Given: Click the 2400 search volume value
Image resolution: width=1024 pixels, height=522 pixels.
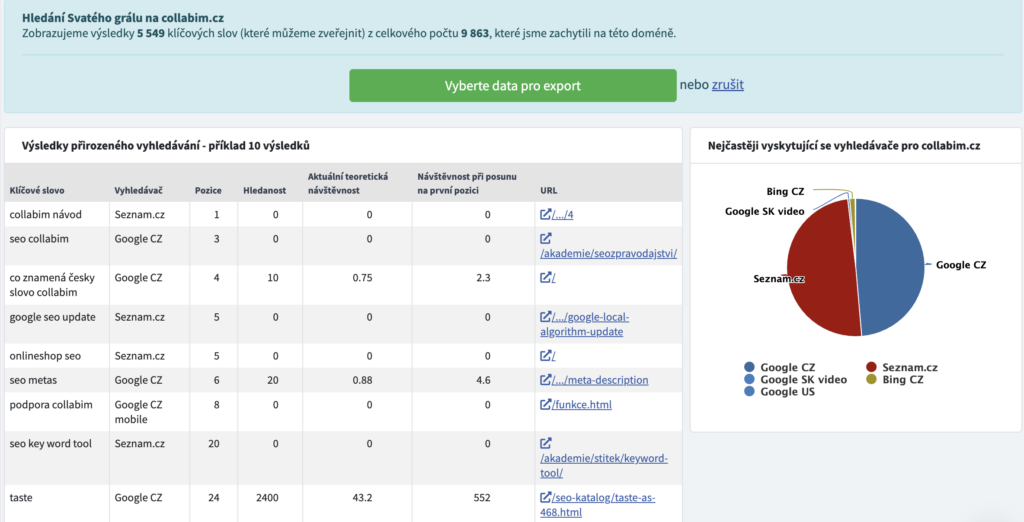Looking at the screenshot, I should click(x=267, y=497).
